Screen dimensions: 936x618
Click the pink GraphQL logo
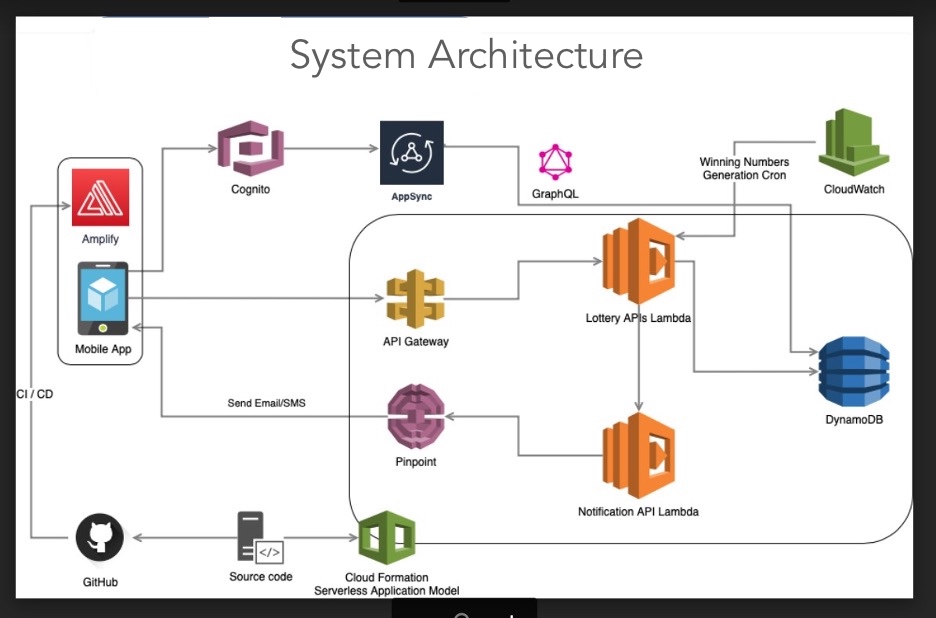[555, 162]
